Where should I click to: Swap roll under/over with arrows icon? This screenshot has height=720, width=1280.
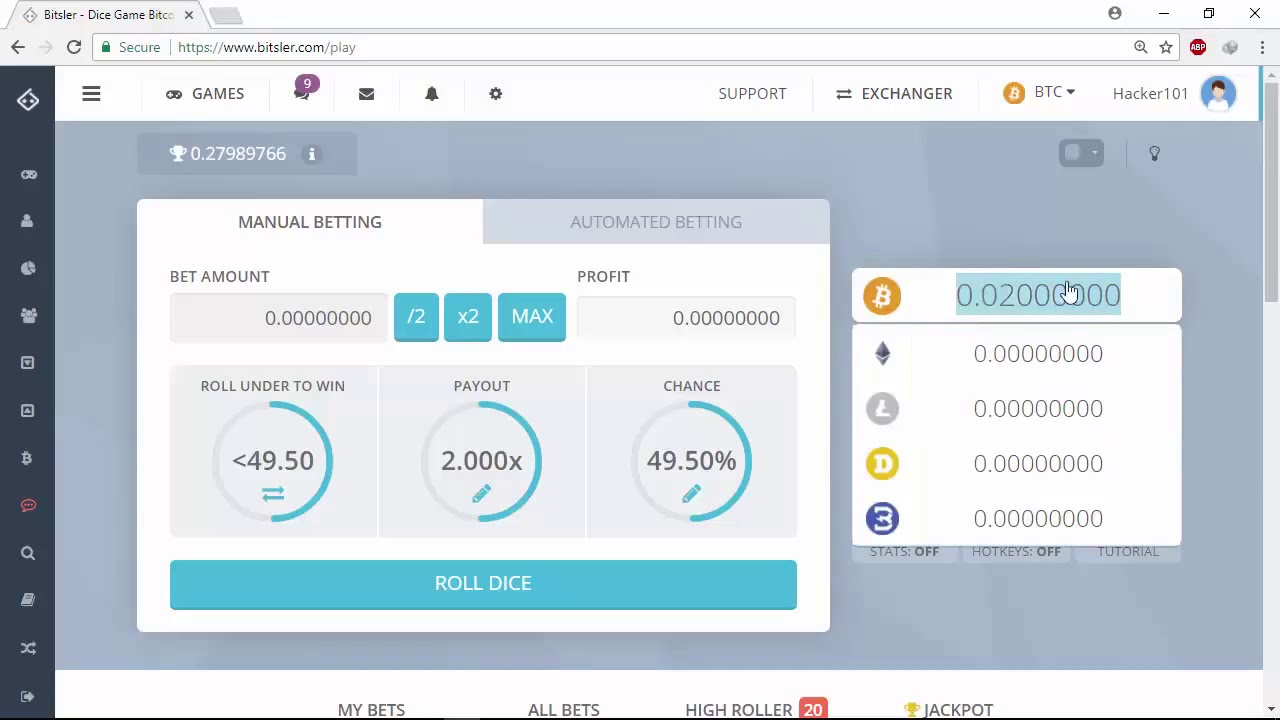tap(273, 494)
